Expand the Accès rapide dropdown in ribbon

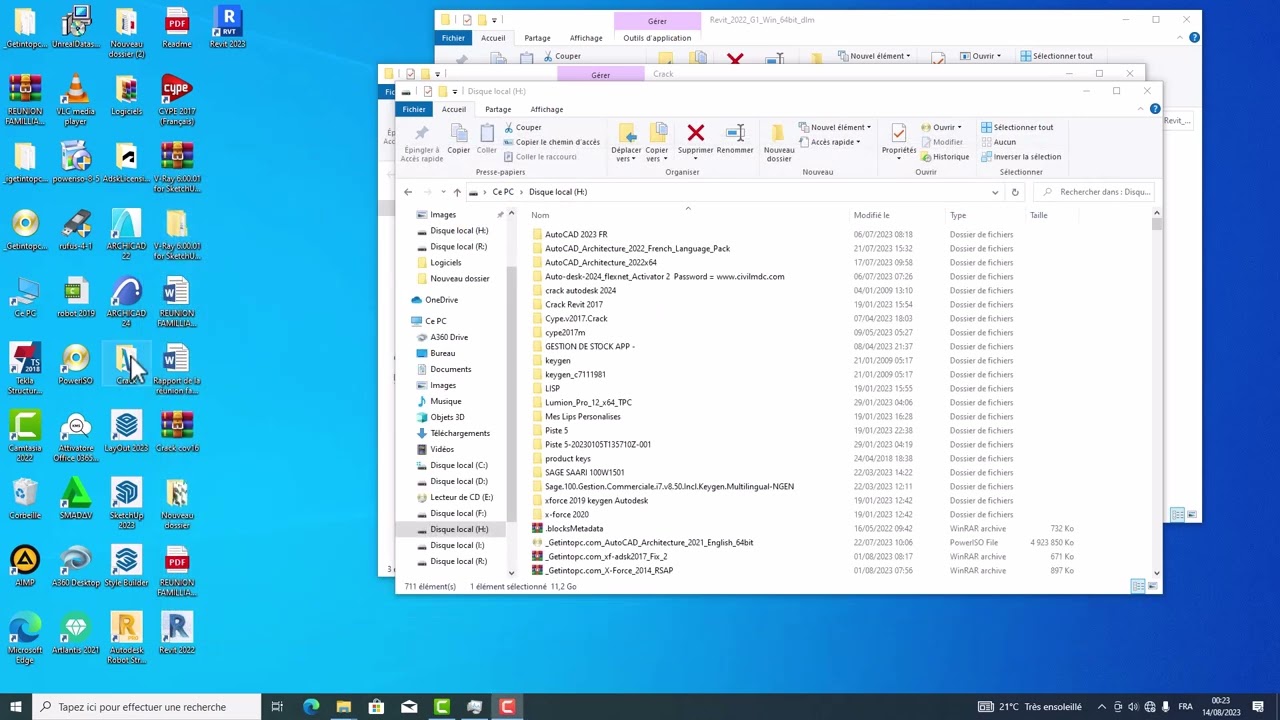[829, 142]
